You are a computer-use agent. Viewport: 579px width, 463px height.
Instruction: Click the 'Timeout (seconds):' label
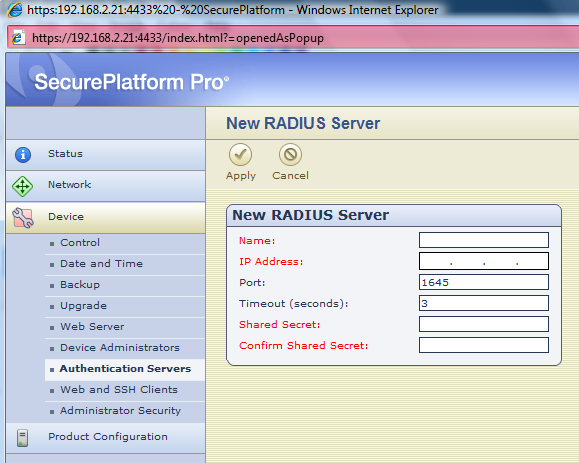[294, 304]
